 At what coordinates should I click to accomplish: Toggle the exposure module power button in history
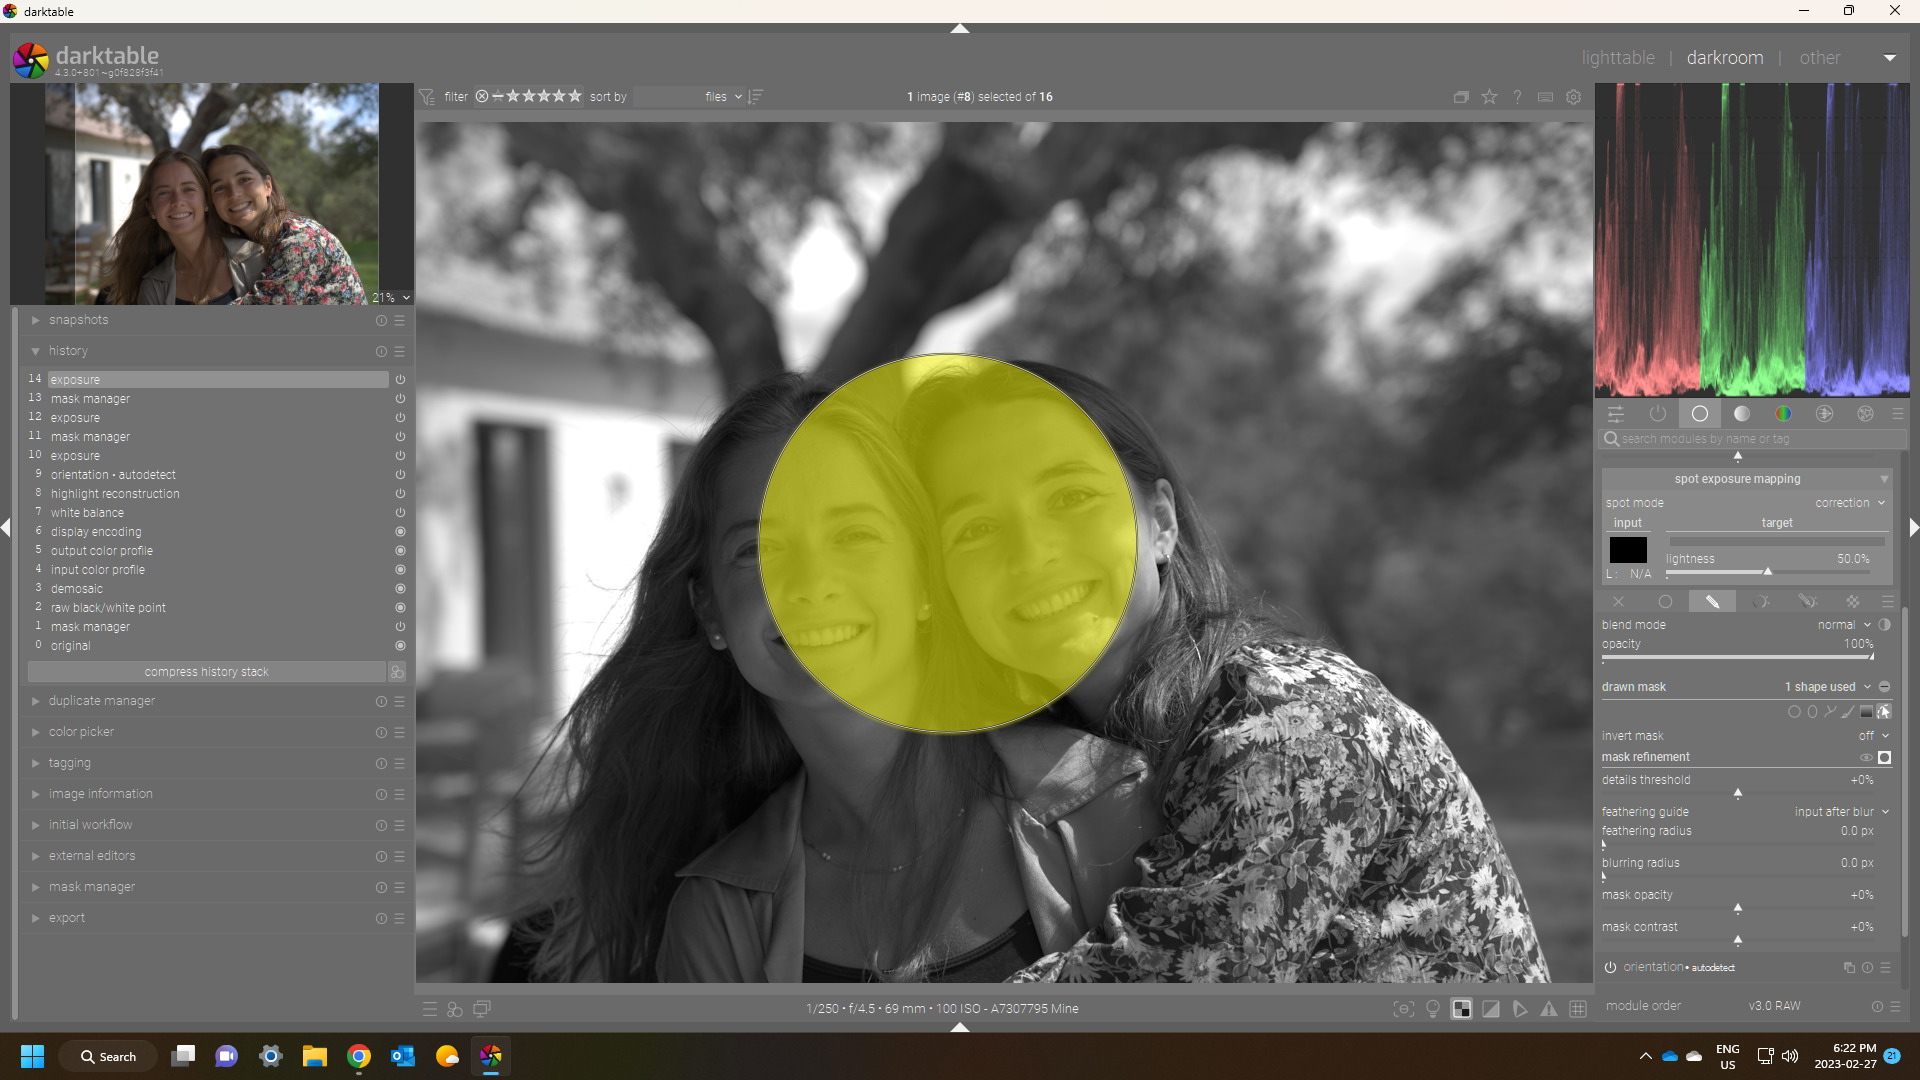[x=399, y=379]
